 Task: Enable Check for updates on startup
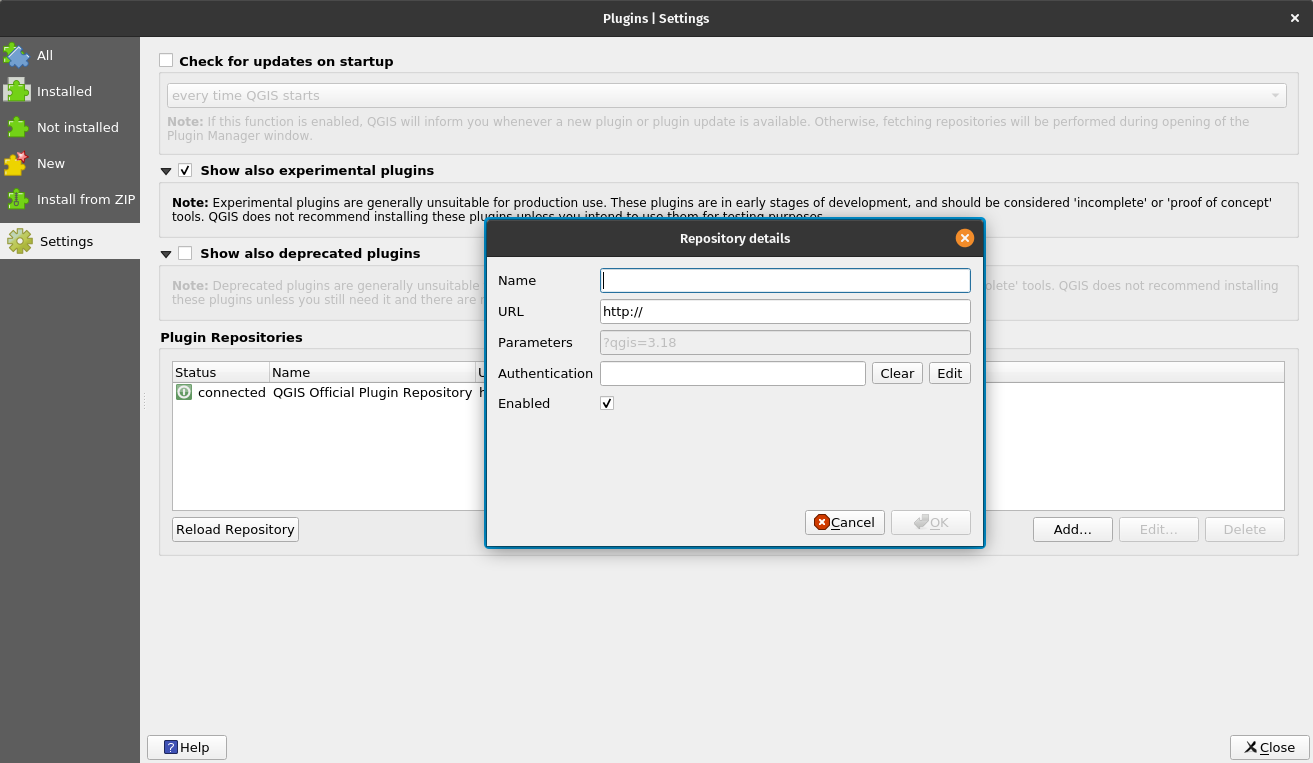point(166,61)
